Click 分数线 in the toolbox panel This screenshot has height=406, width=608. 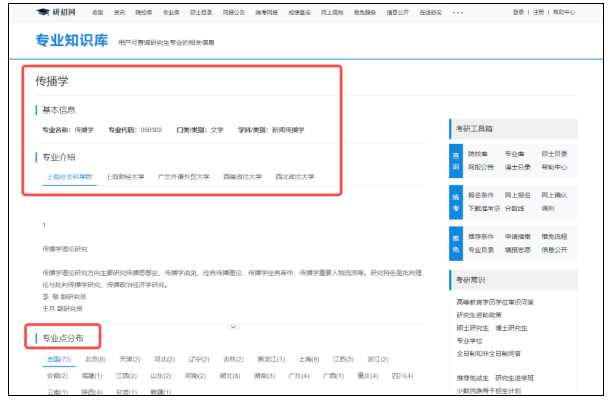tap(514, 207)
